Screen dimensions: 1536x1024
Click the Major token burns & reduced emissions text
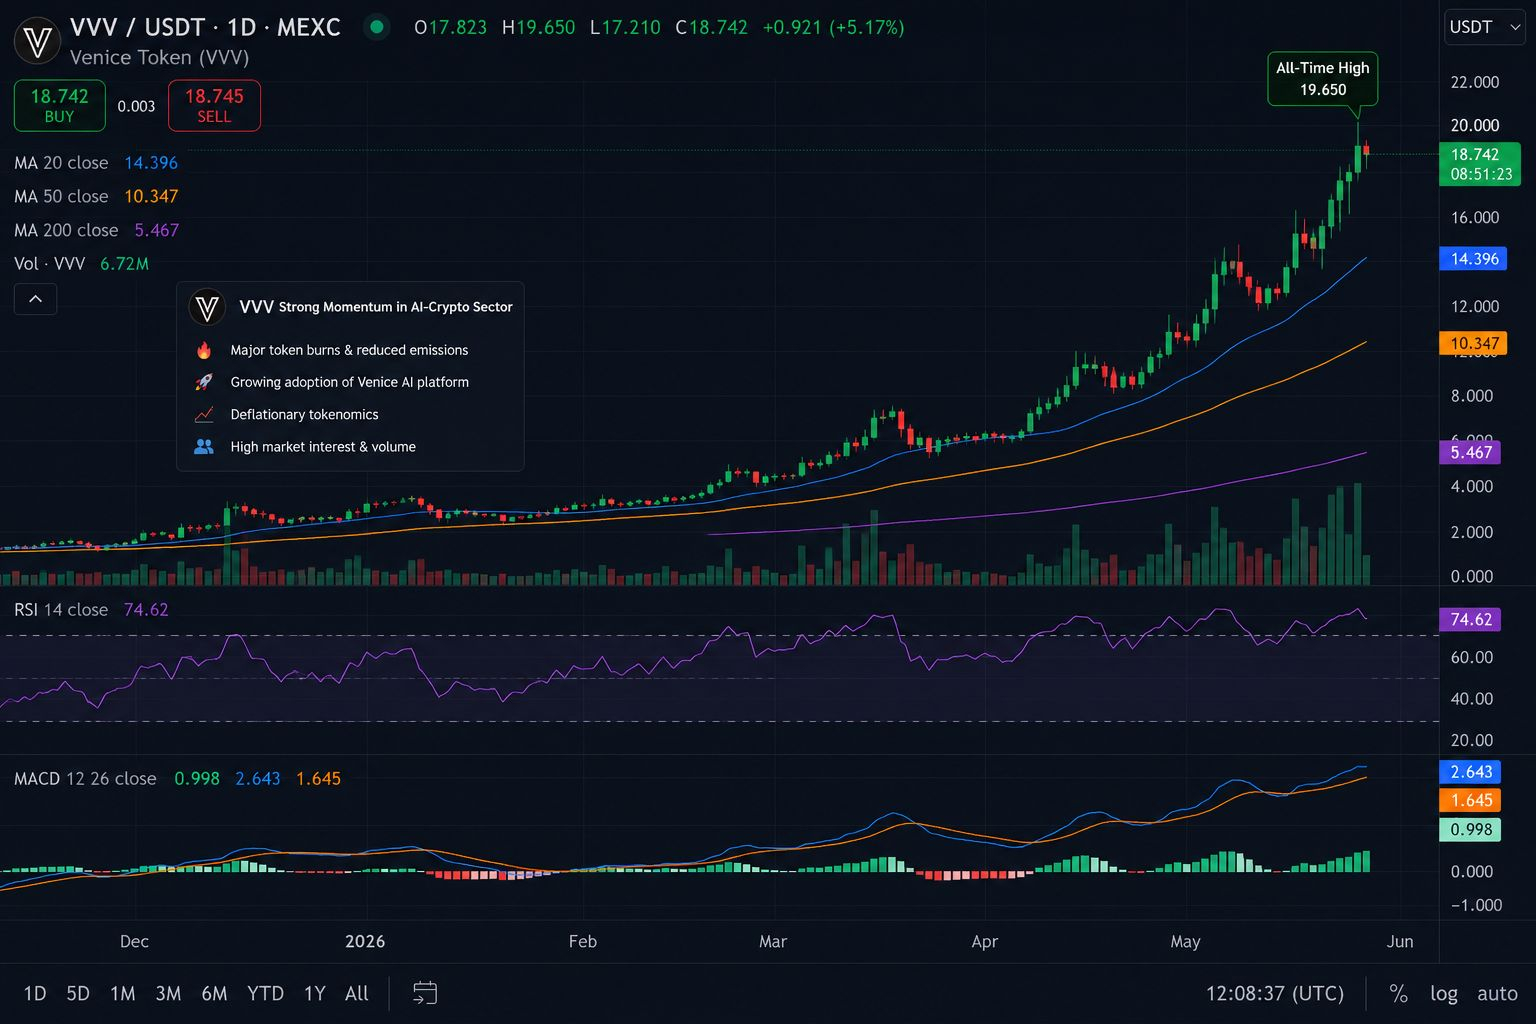(x=349, y=350)
